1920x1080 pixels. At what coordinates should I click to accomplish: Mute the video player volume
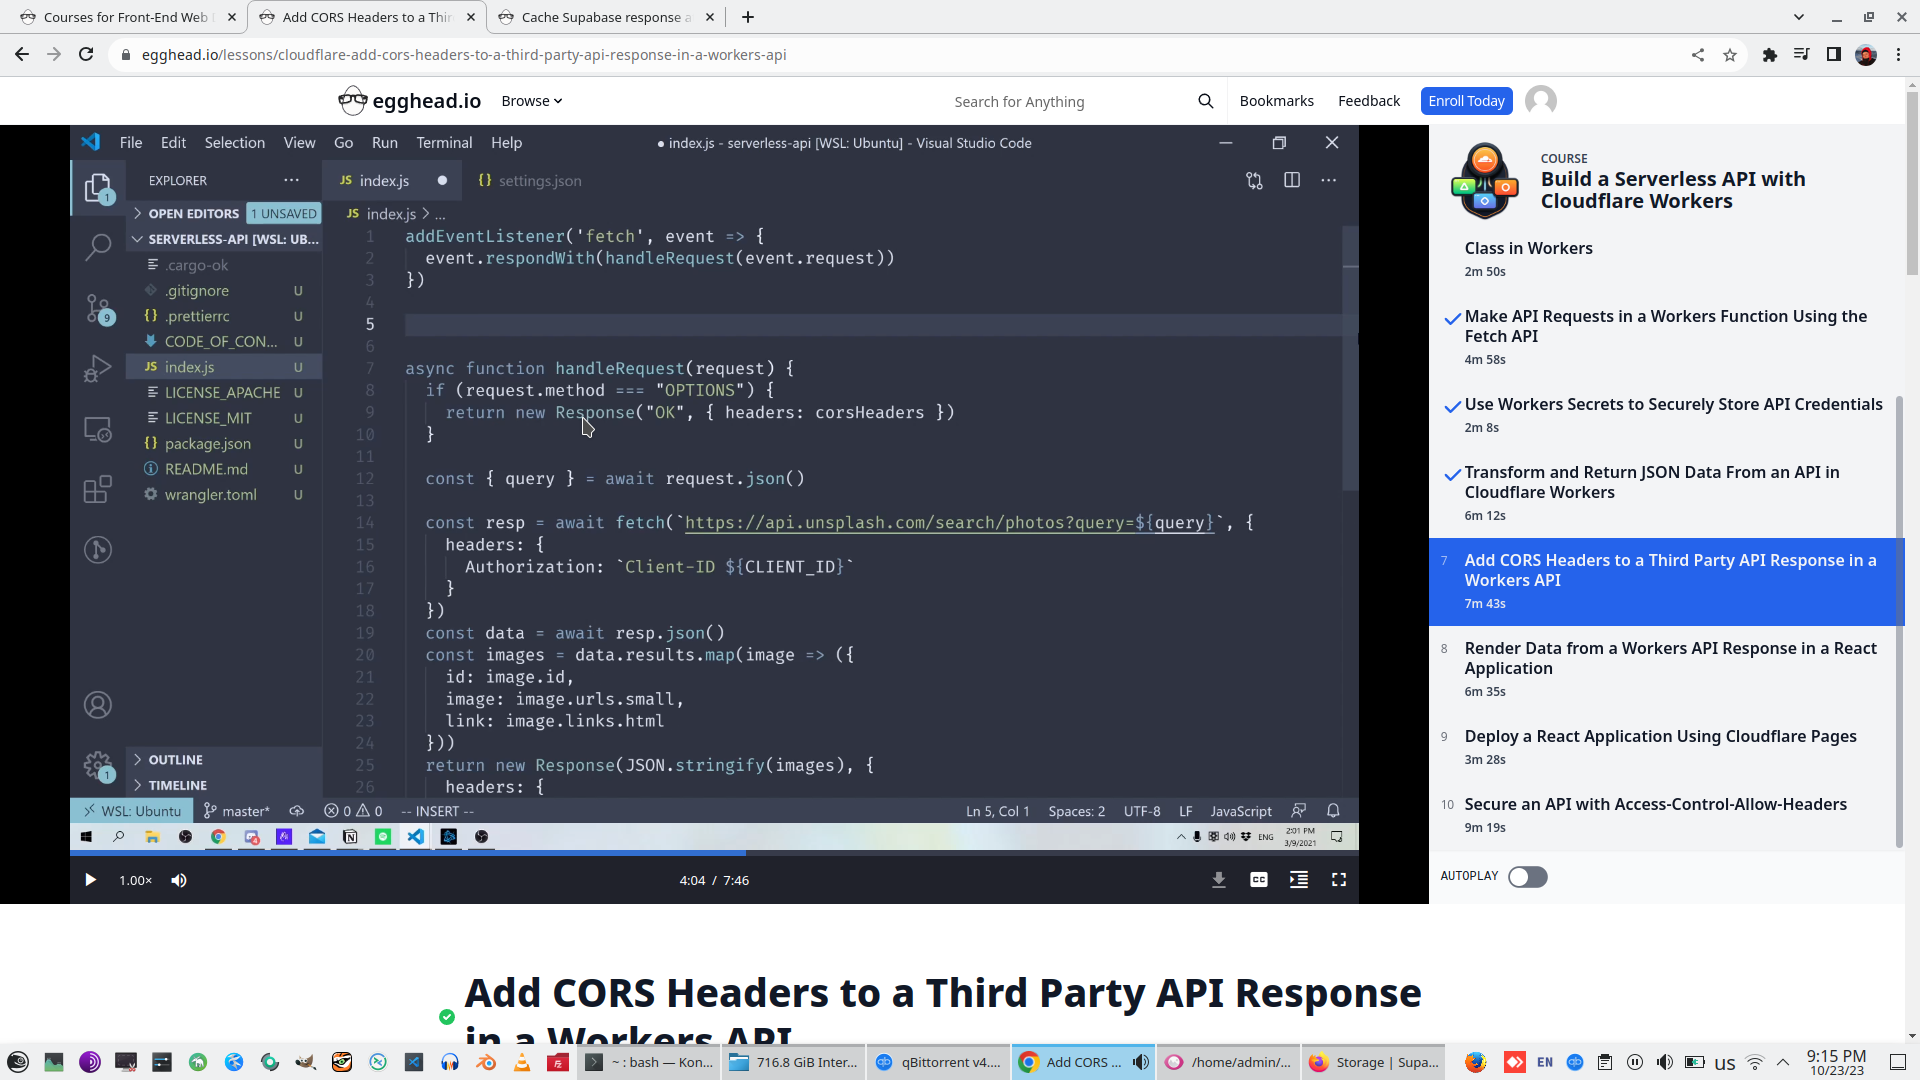tap(179, 880)
